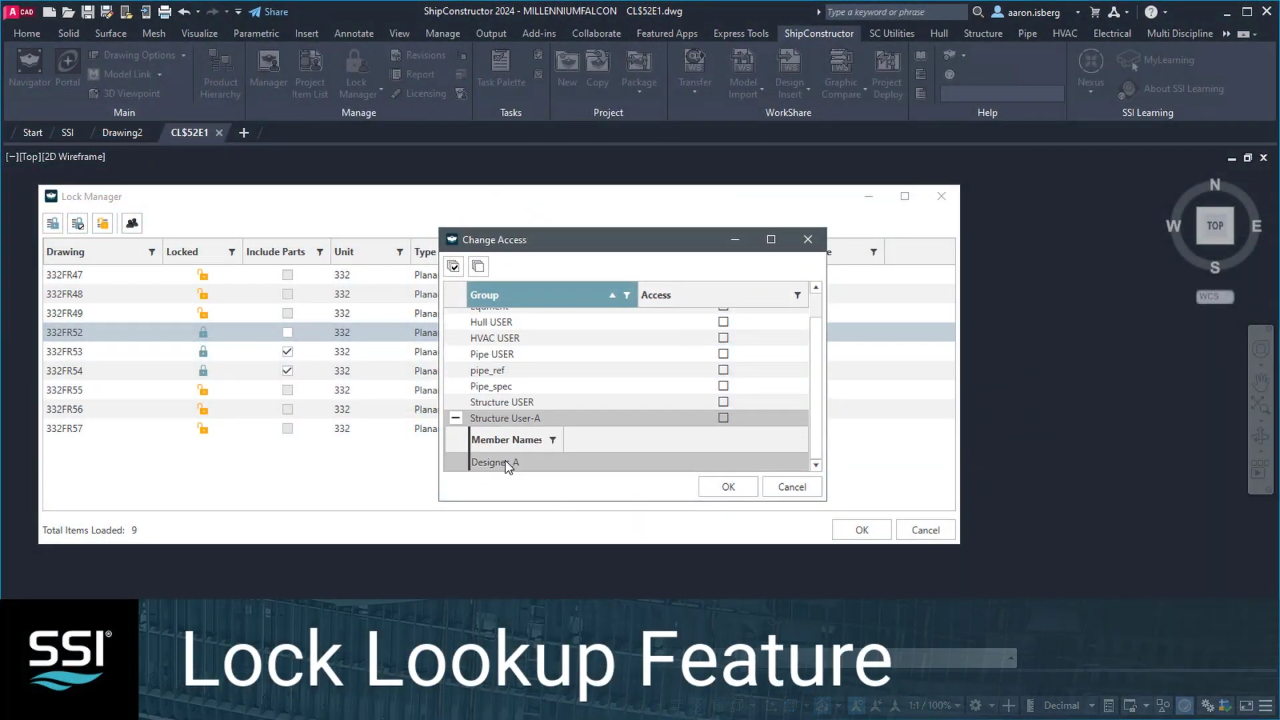Screen dimensions: 1280x720
Task: Check Access box for Structure User-A
Action: tap(723, 418)
